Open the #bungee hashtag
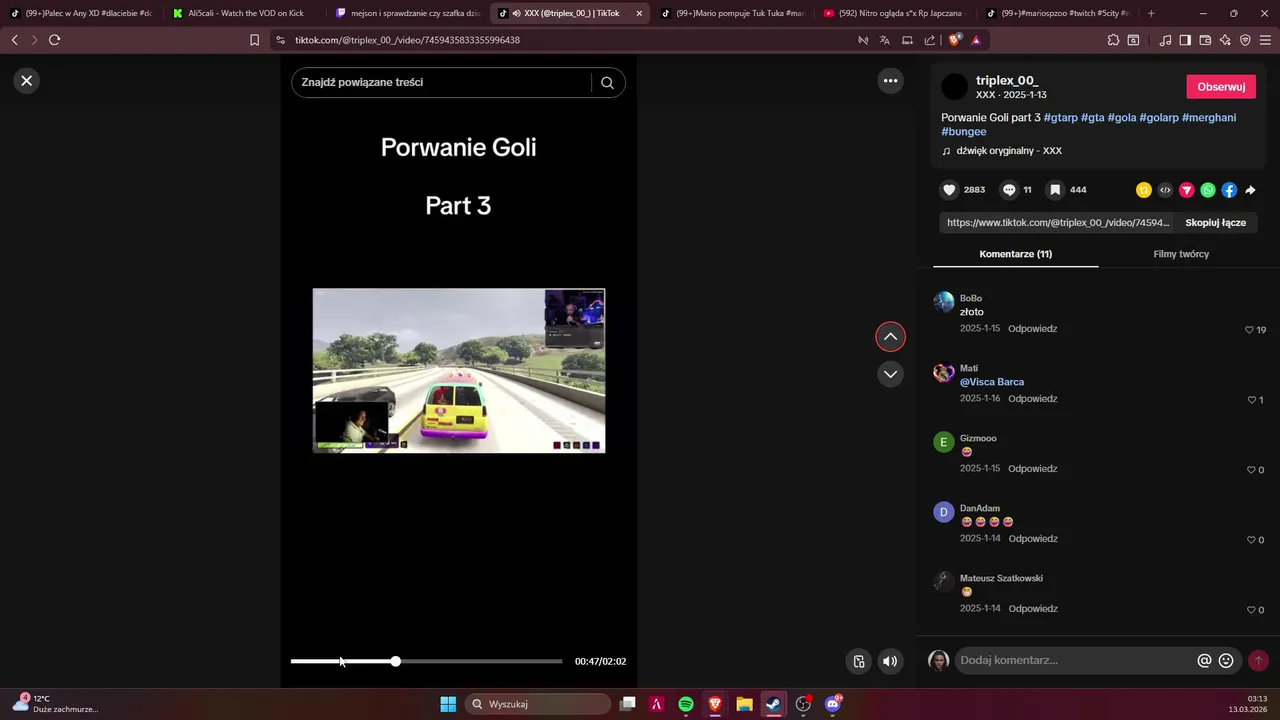This screenshot has height=720, width=1280. coord(964,132)
